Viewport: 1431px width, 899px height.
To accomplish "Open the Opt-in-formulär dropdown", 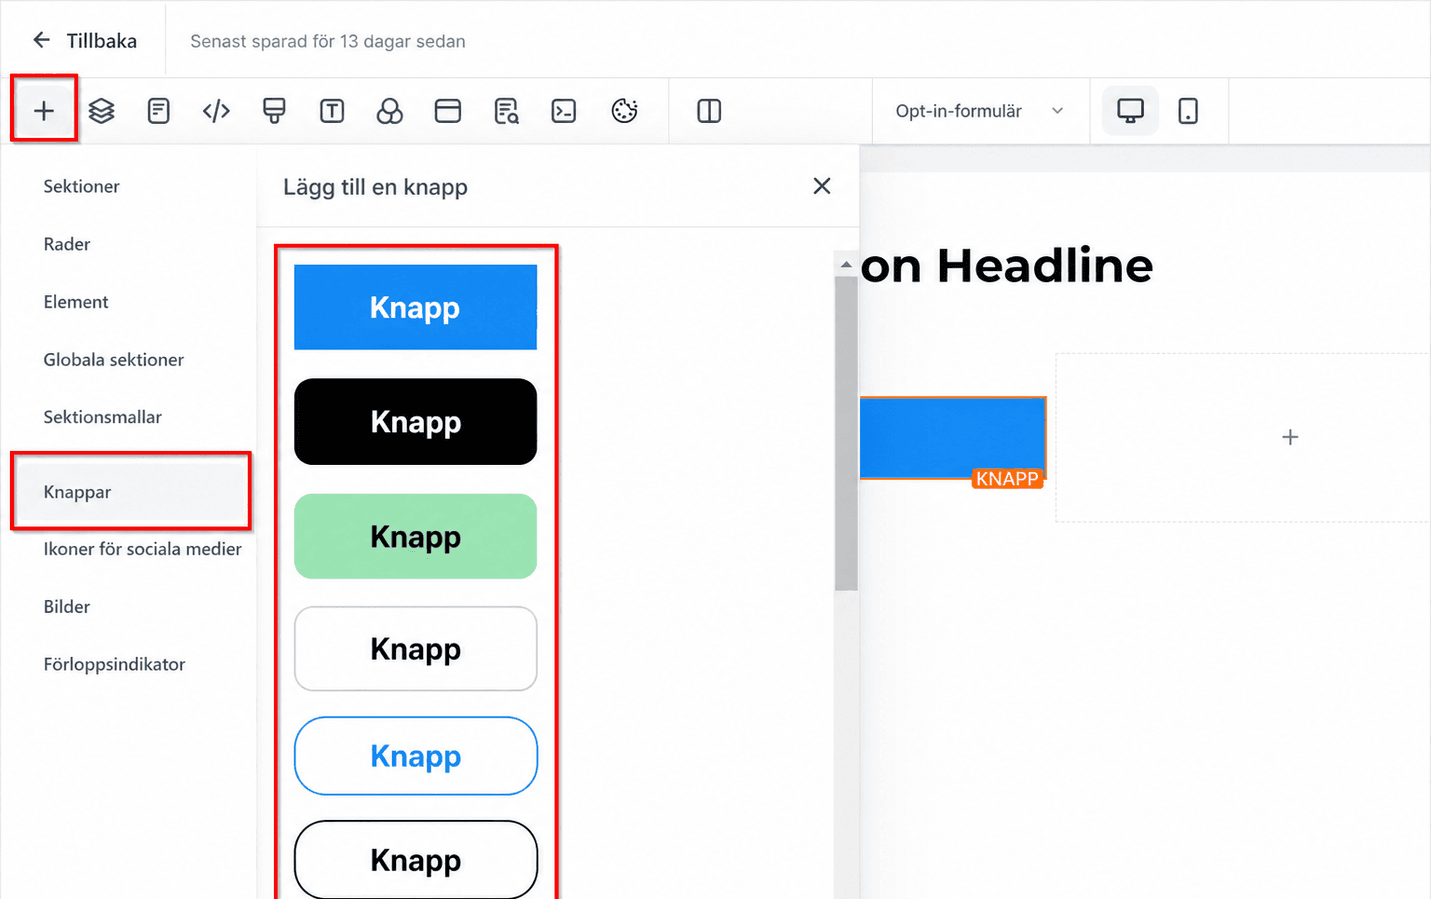I will point(979,111).
